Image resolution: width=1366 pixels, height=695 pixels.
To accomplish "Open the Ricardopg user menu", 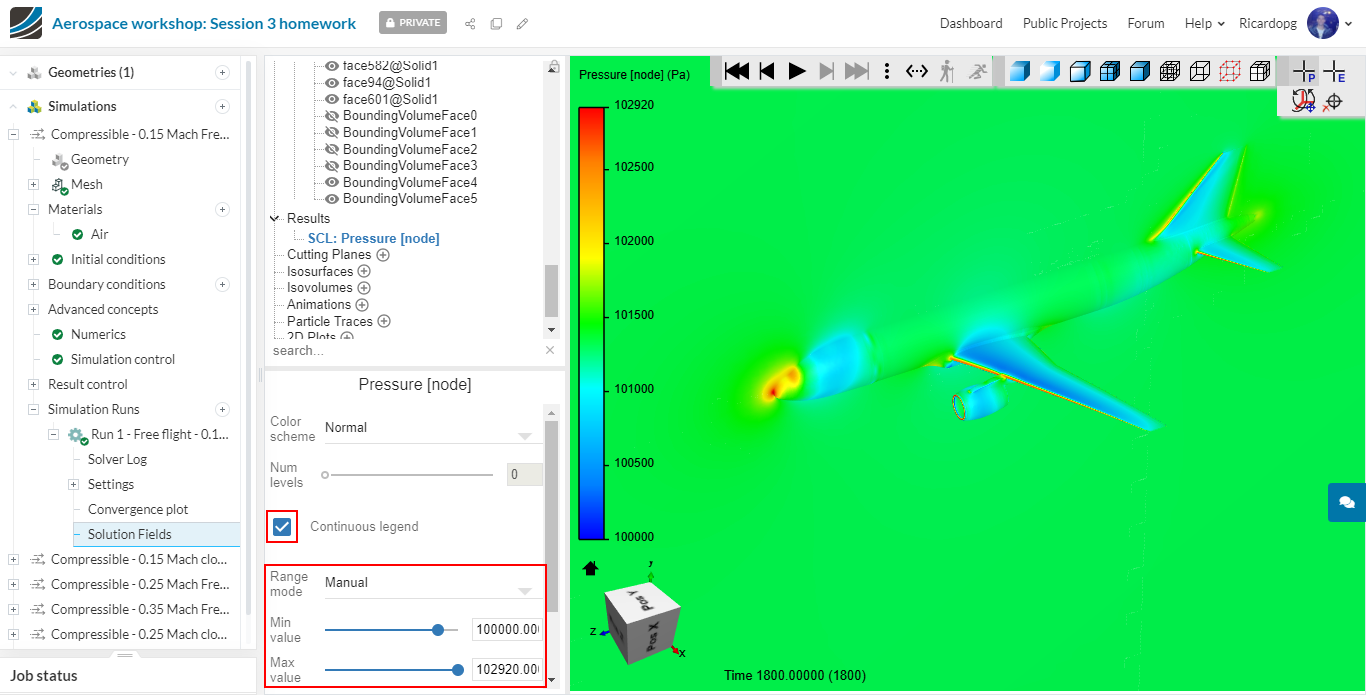I will point(1295,23).
